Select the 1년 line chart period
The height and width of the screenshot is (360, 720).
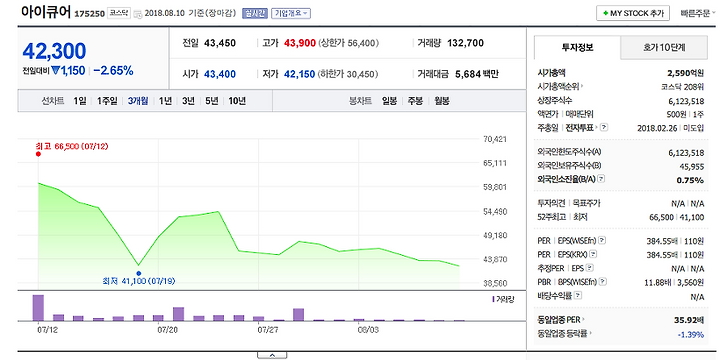[165, 101]
